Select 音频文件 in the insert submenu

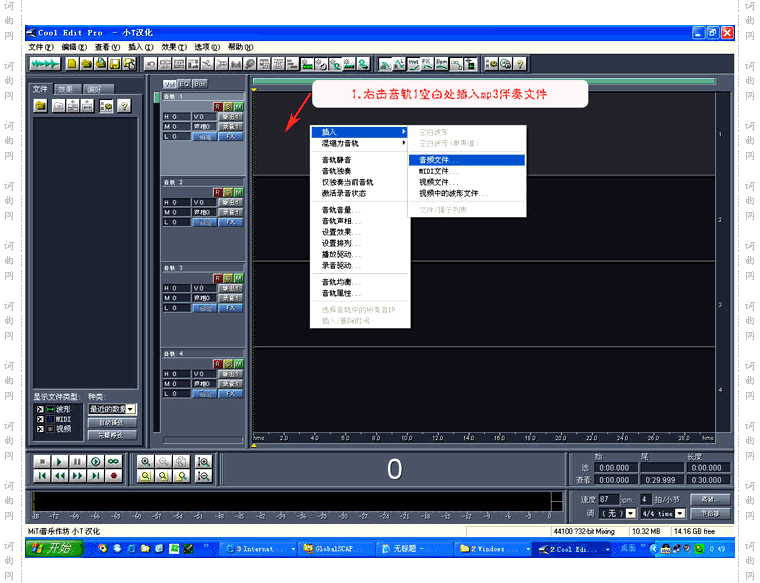467,160
